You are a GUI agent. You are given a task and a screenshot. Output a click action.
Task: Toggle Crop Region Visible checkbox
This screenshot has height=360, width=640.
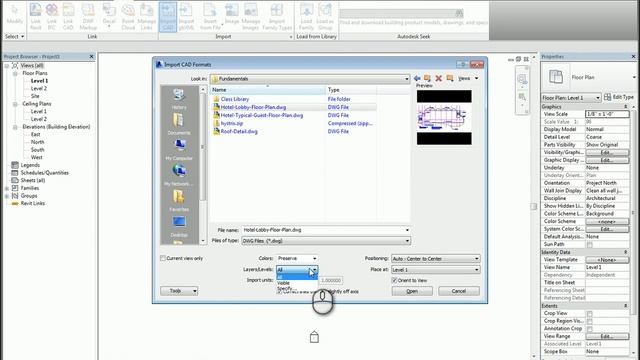(589, 321)
